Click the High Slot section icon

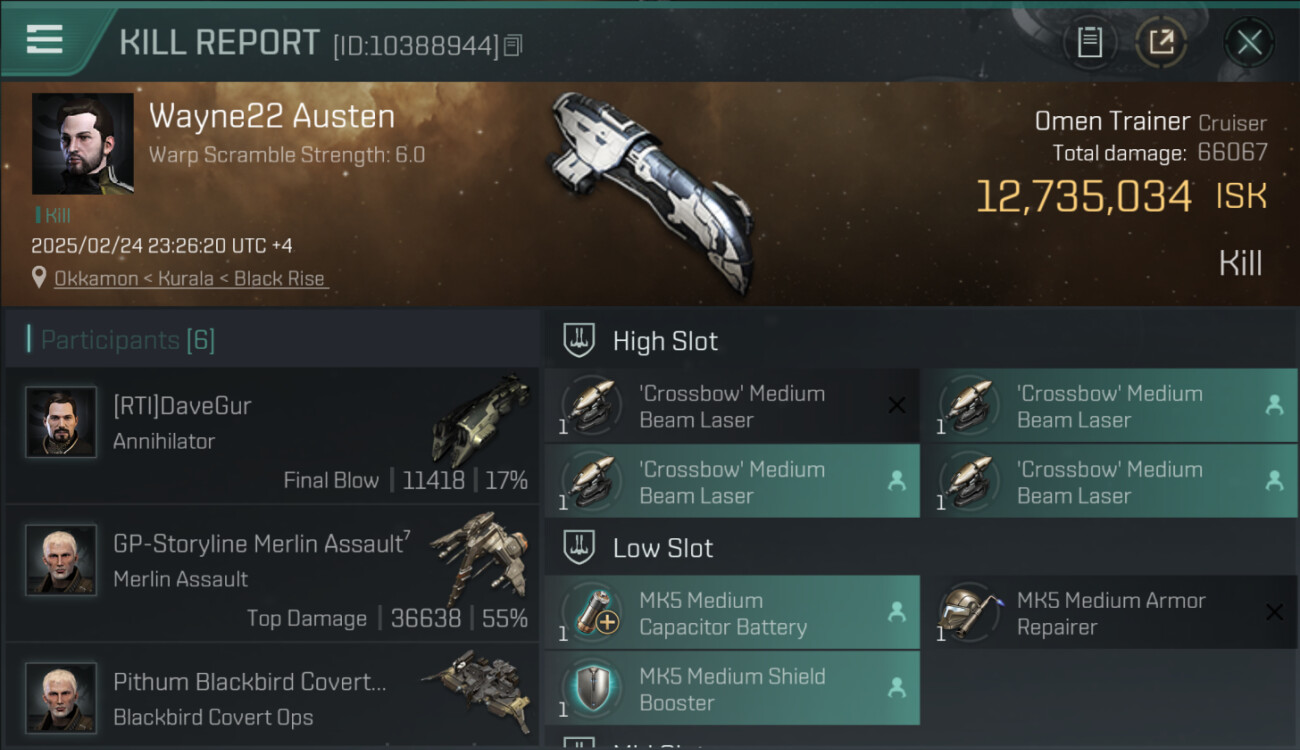579,340
